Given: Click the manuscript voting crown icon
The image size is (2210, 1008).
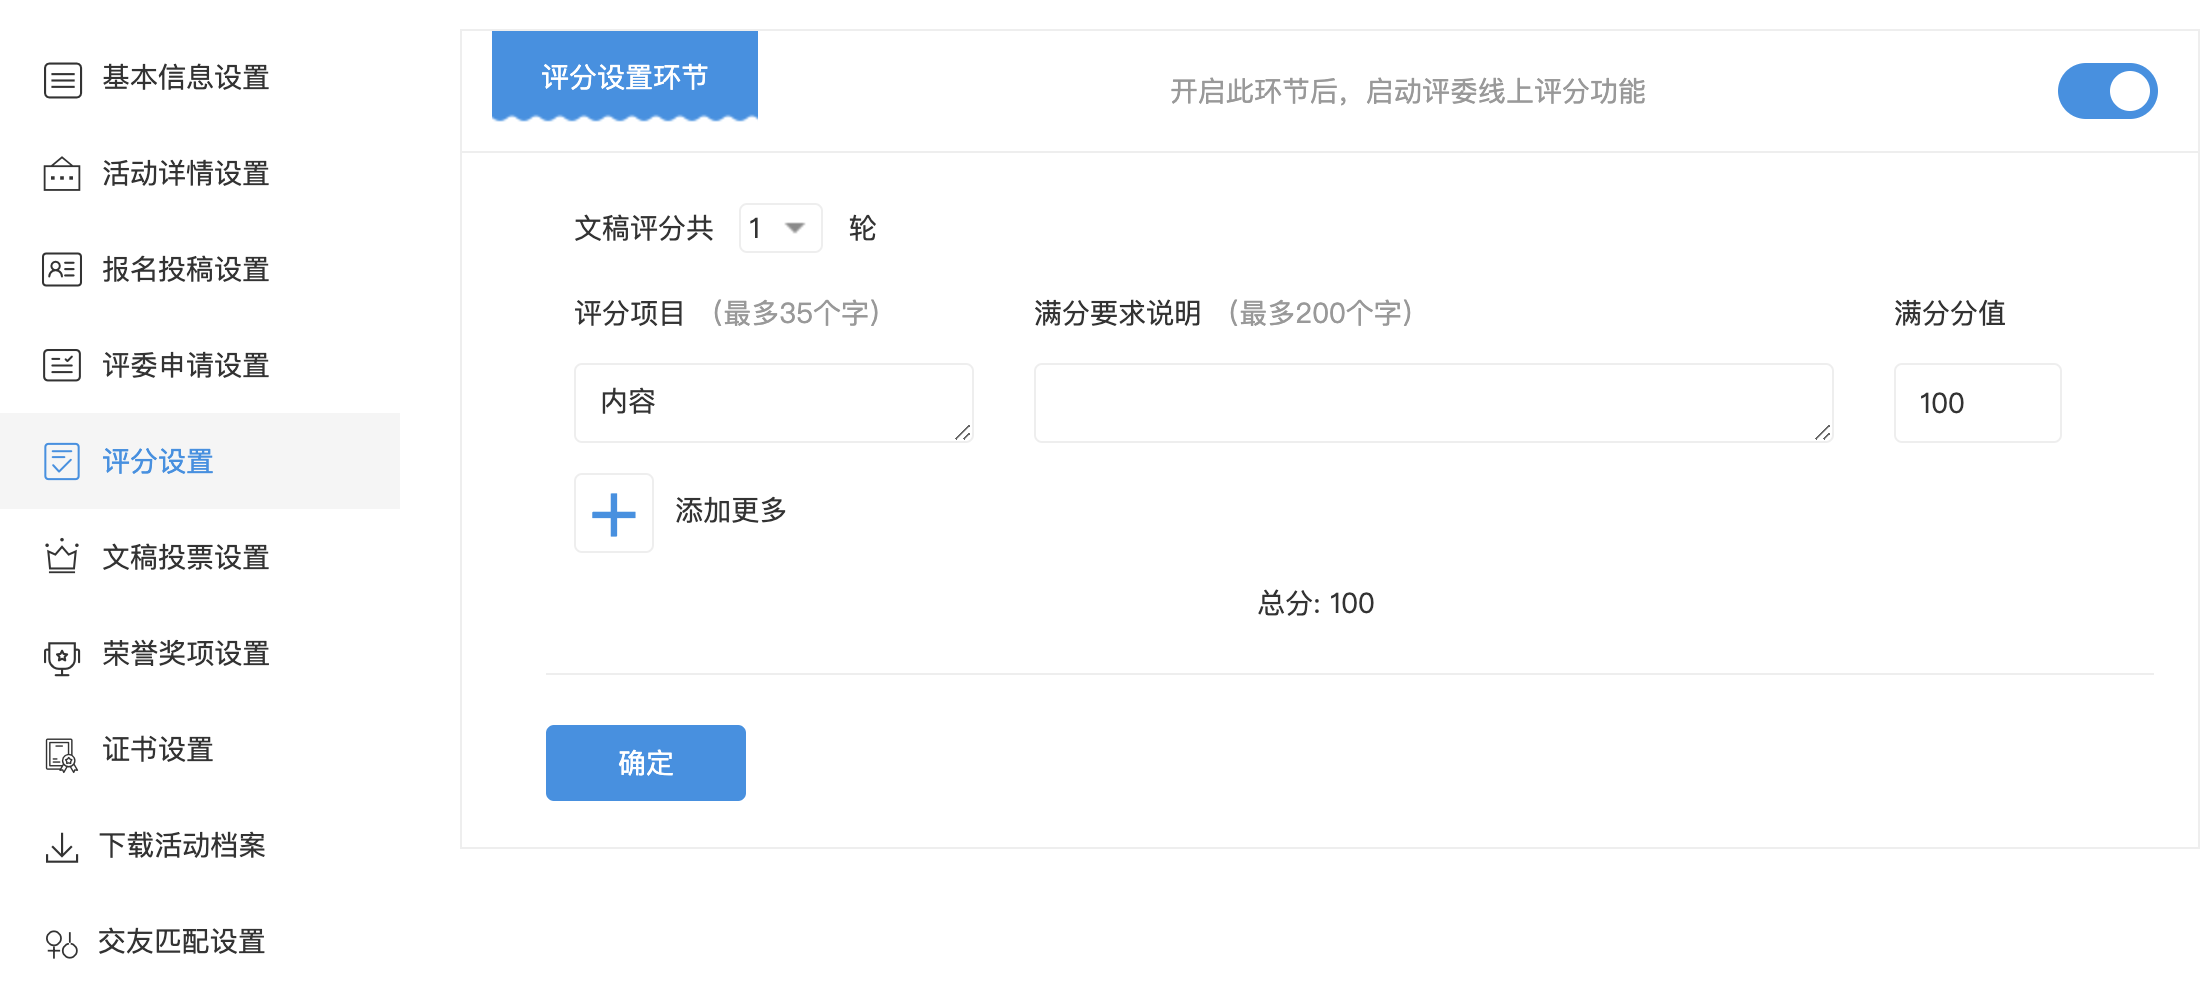Looking at the screenshot, I should [x=62, y=557].
